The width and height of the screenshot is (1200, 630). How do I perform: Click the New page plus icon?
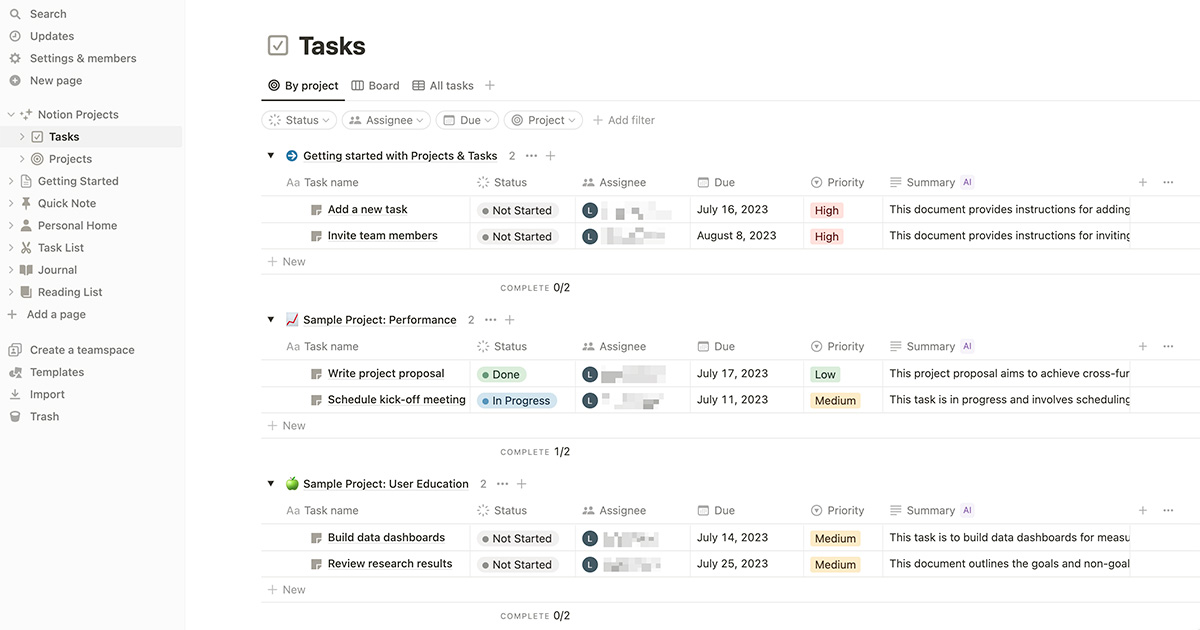point(15,80)
